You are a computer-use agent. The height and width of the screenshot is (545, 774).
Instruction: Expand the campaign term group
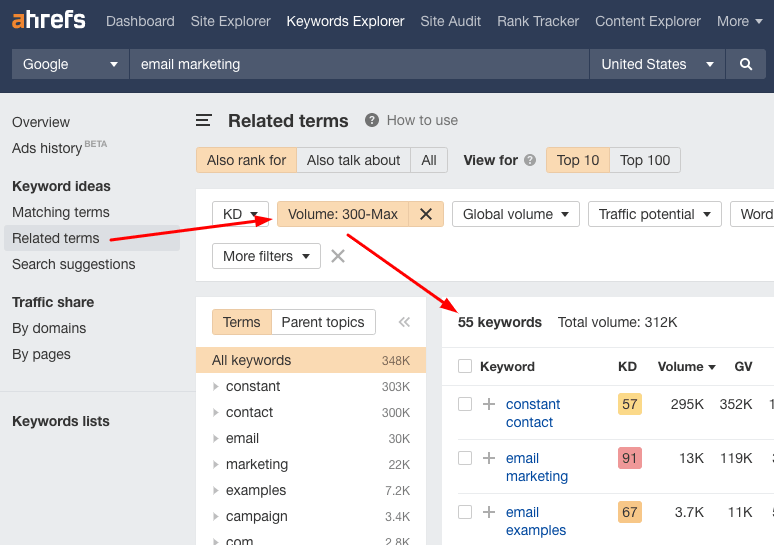coord(216,516)
